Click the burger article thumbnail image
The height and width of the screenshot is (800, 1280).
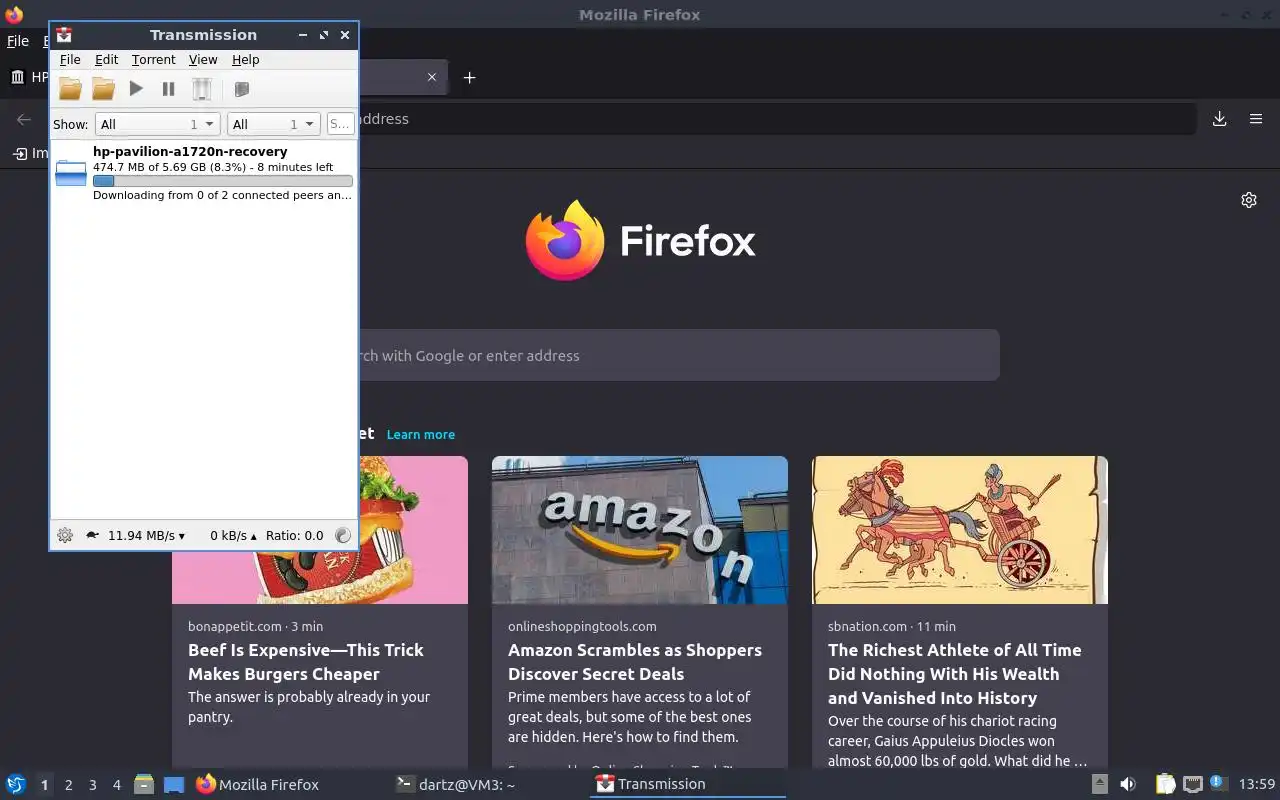coord(413,530)
